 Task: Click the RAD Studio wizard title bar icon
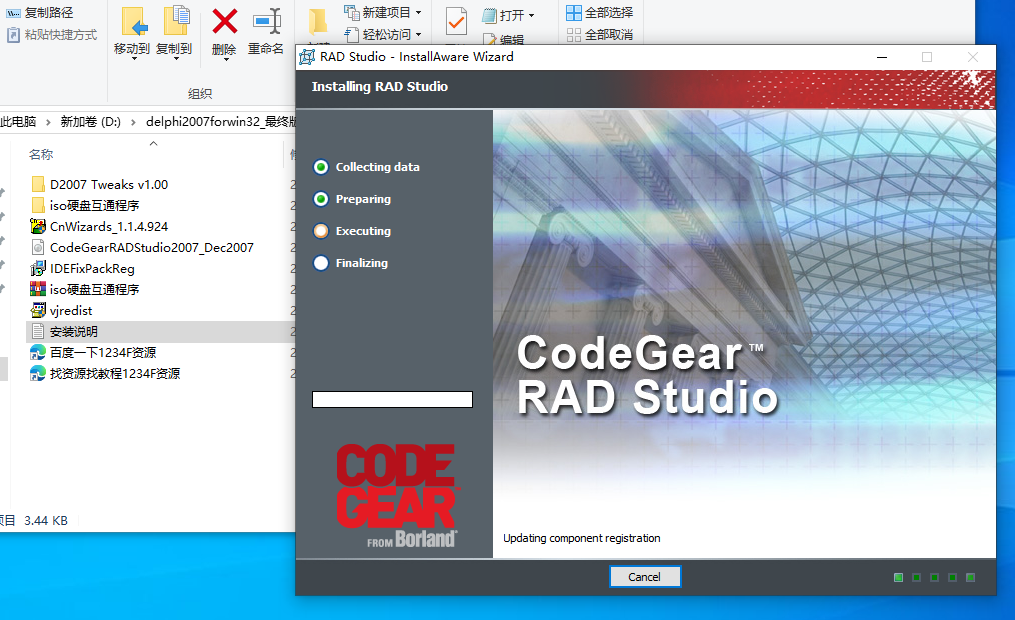pyautogui.click(x=307, y=57)
